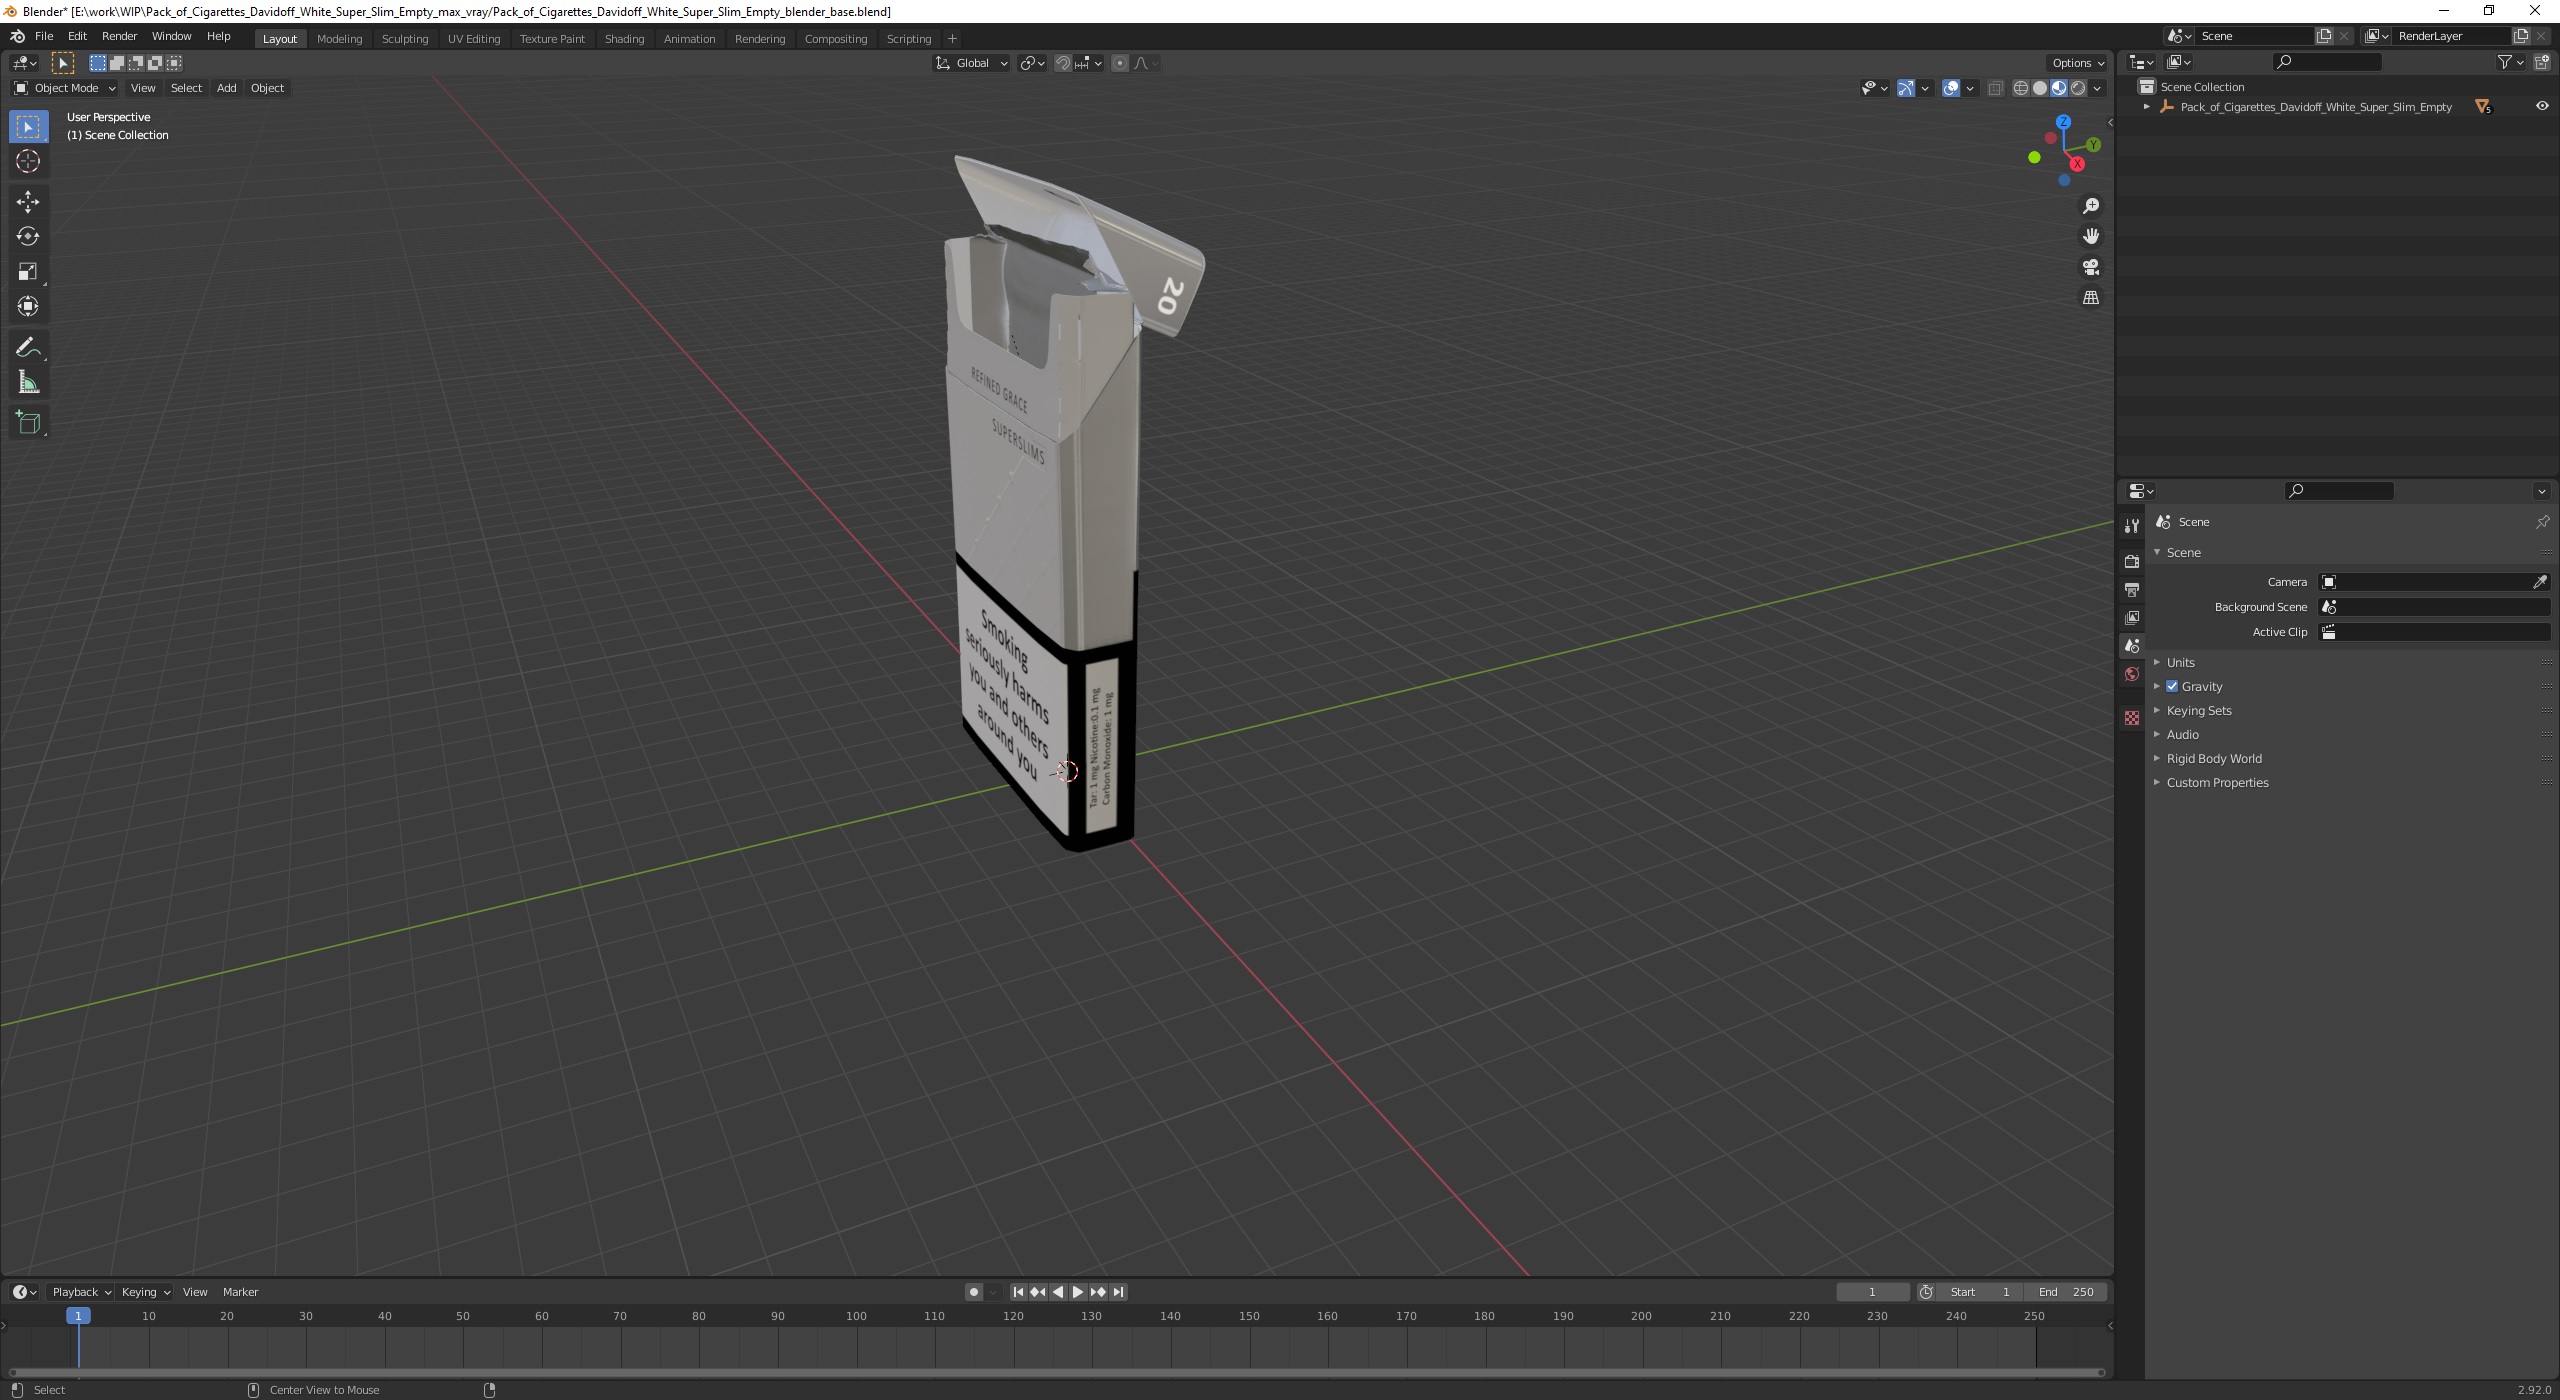Expand the Pack_of_Cigarettes collection tree
This screenshot has width=2560, height=1400.
click(x=2146, y=106)
